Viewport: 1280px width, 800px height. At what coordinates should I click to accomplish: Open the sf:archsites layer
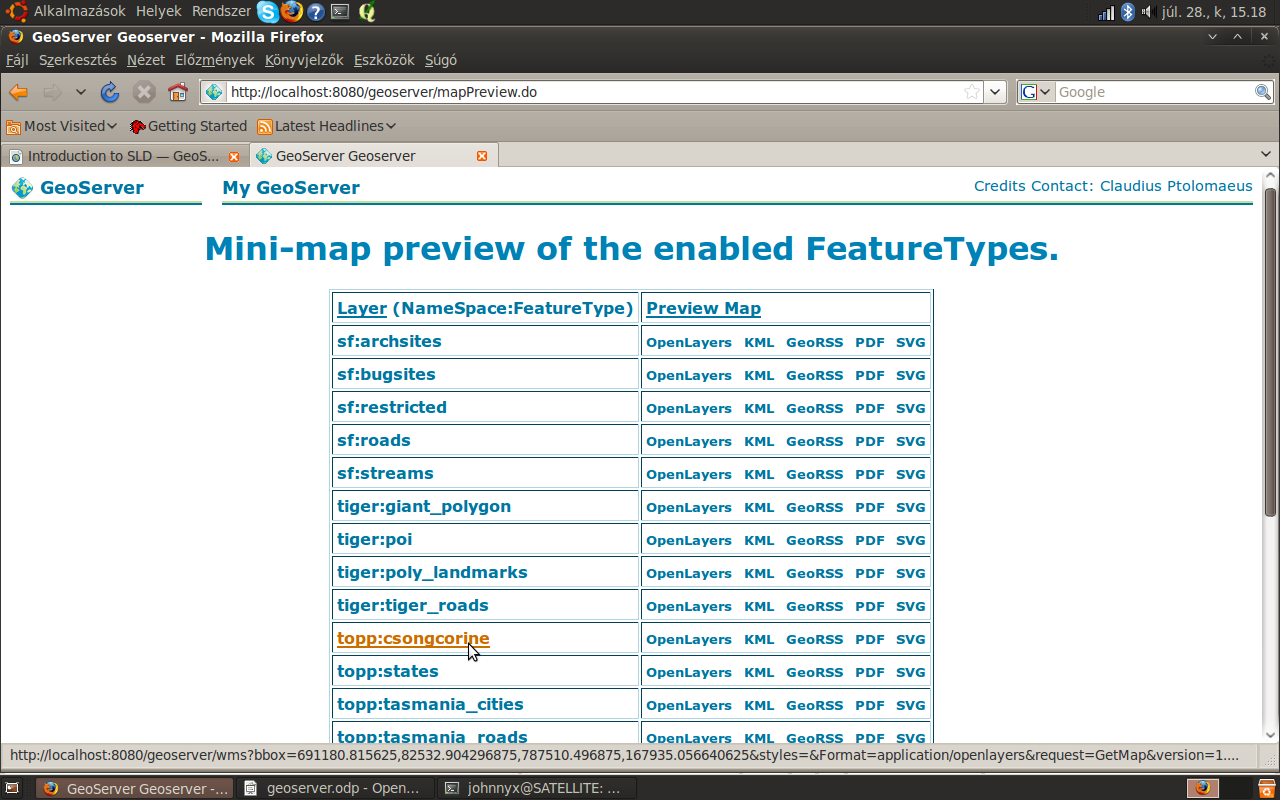tap(389, 341)
